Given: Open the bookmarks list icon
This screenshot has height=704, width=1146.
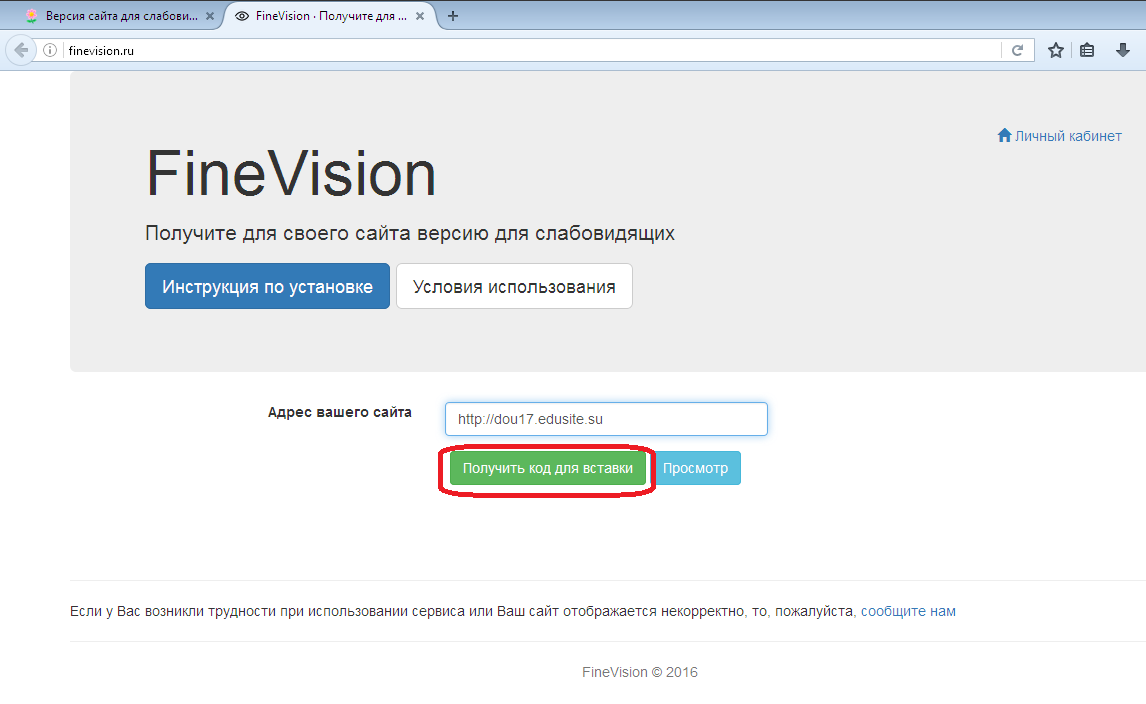Looking at the screenshot, I should point(1087,50).
